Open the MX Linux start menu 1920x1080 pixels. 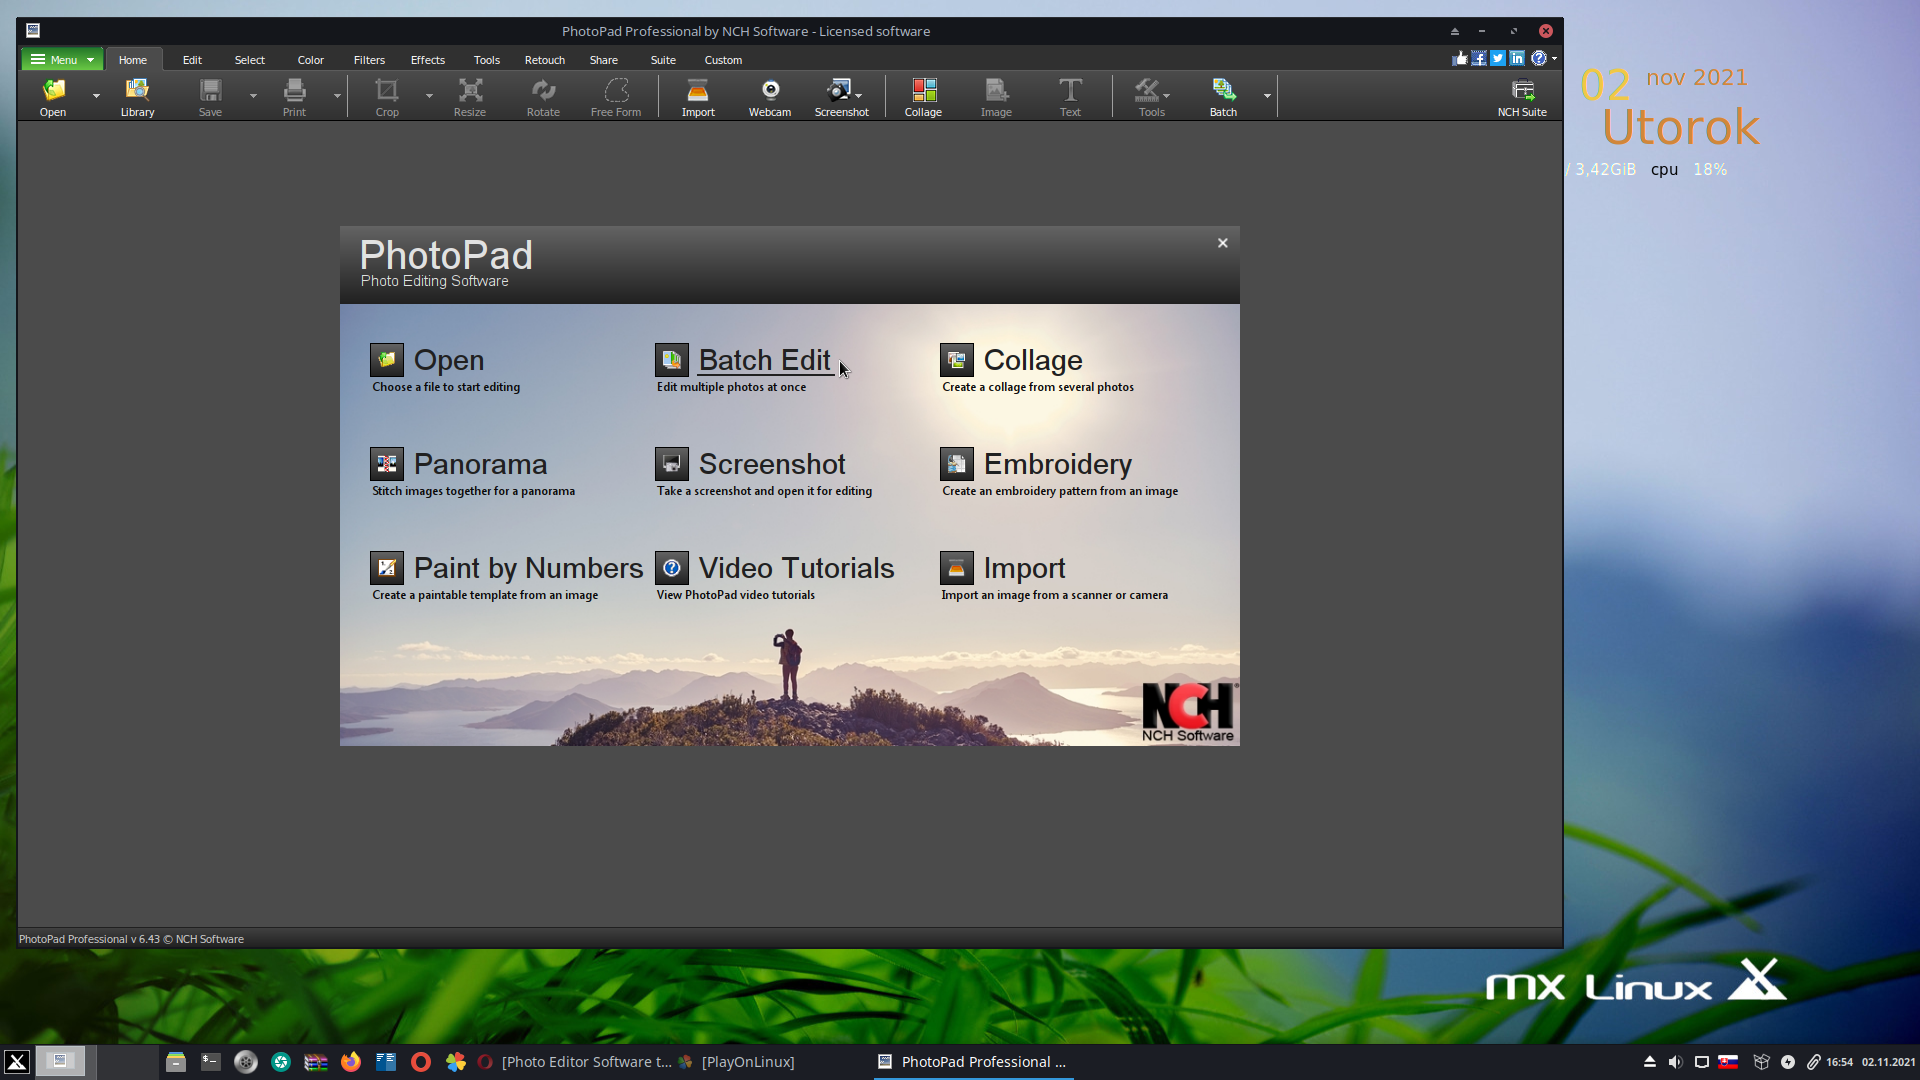coord(17,1062)
